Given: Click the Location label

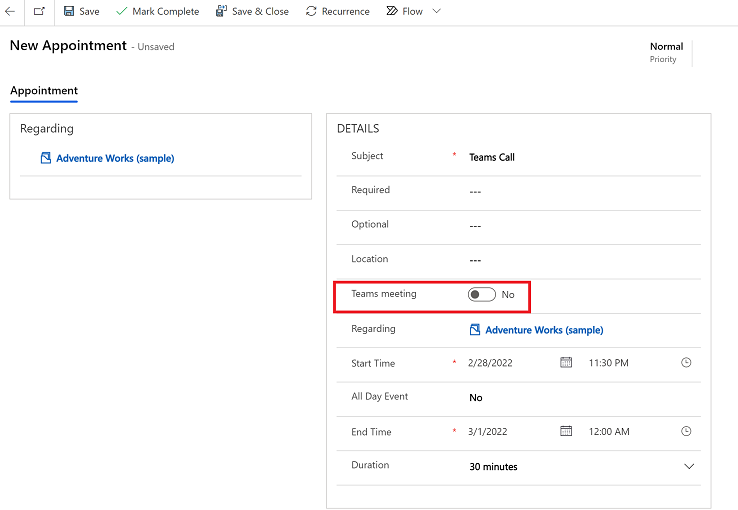Looking at the screenshot, I should tap(369, 259).
